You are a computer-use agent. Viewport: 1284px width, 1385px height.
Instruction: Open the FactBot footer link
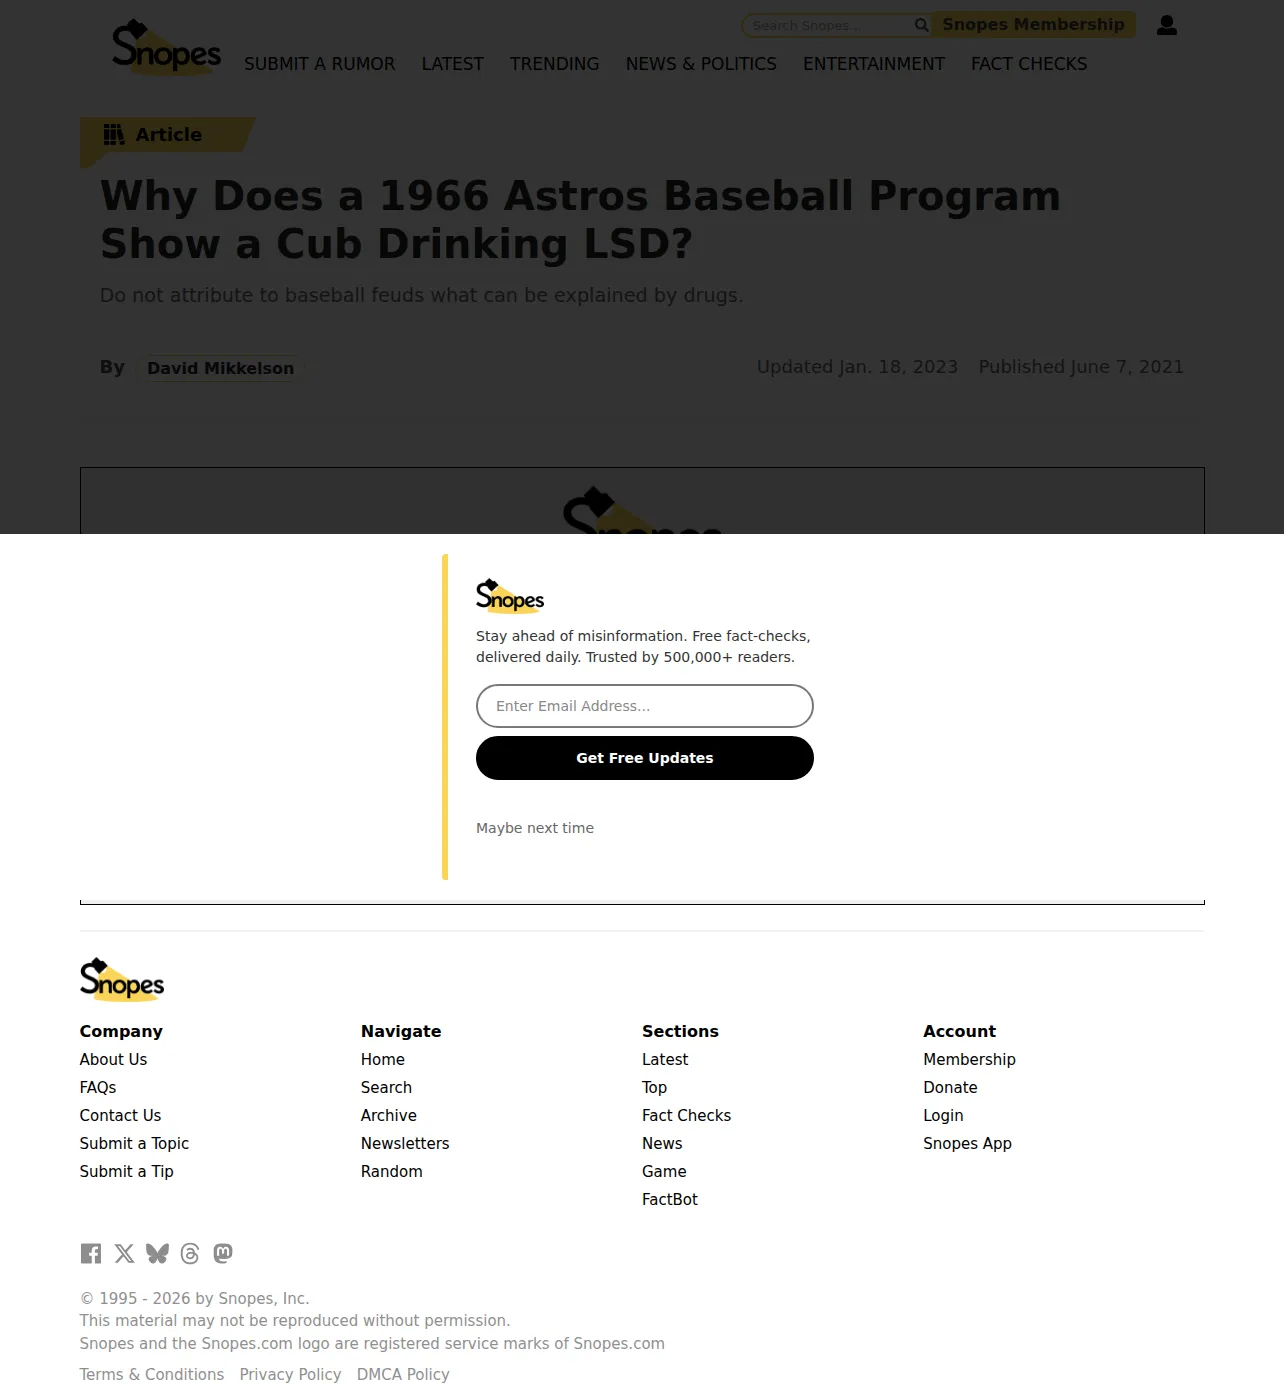pos(670,1199)
